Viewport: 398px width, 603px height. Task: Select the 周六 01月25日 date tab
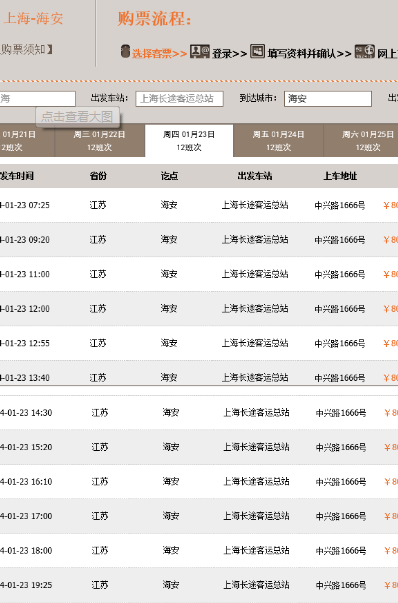point(361,140)
